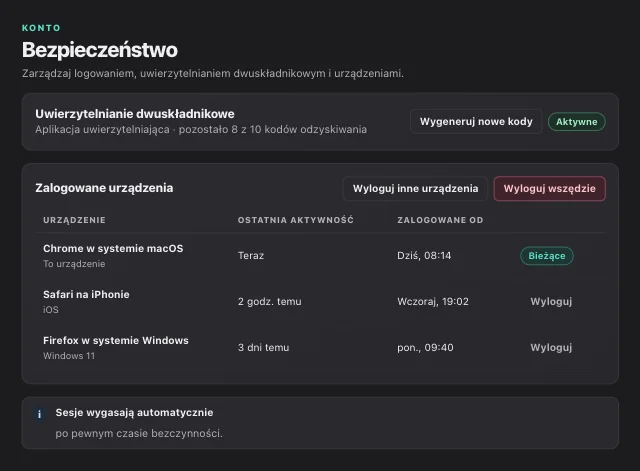Image resolution: width=640 pixels, height=471 pixels.
Task: Log out Safari na iPhonie session
Action: coord(551,302)
